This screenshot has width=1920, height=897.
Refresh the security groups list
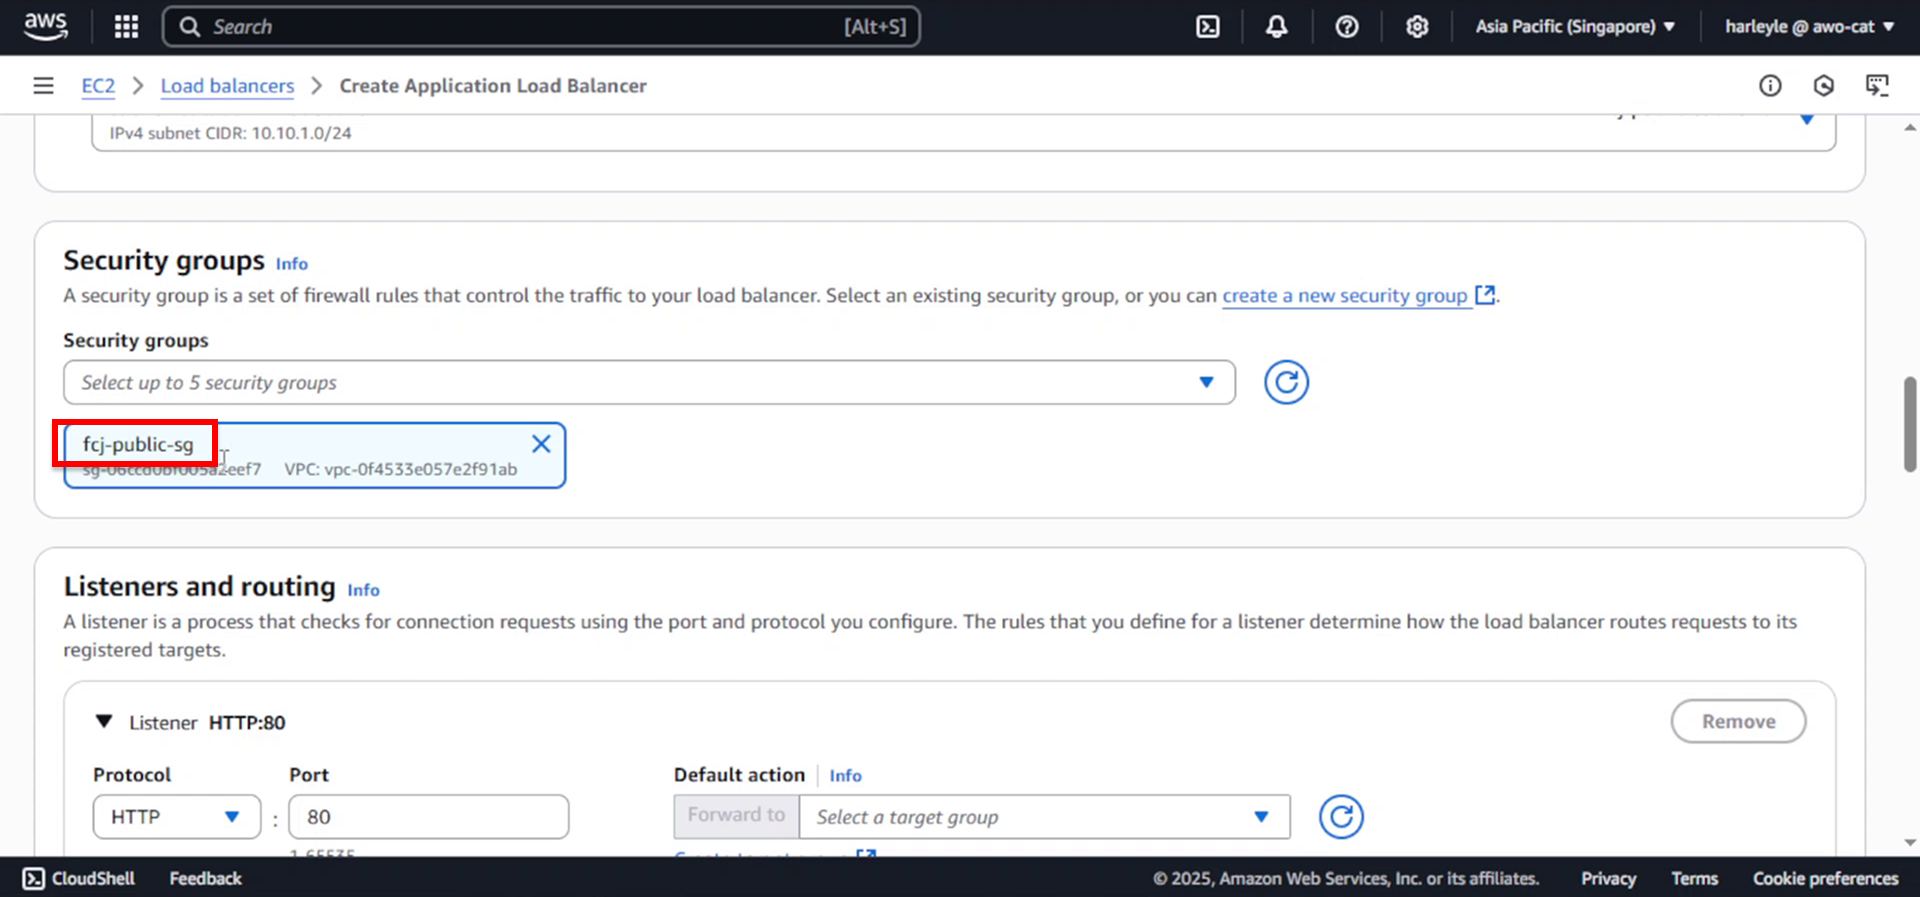tap(1286, 383)
